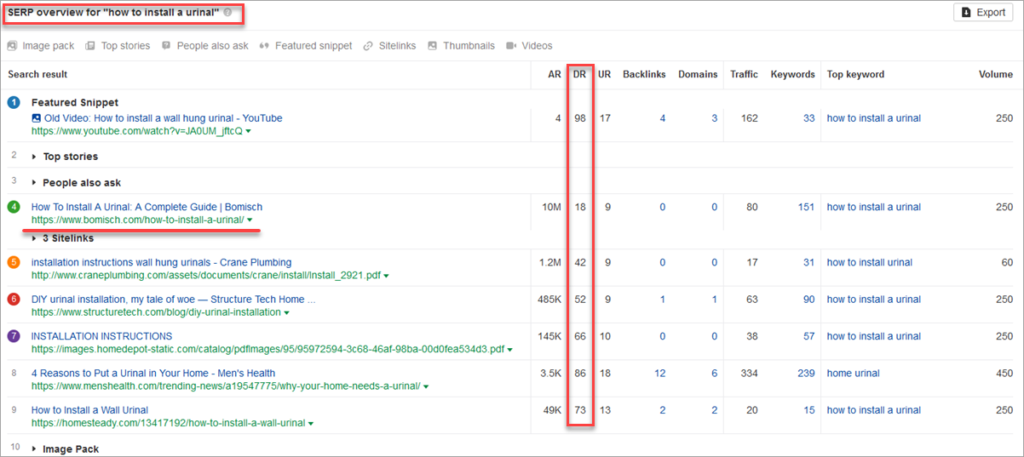1024x457 pixels.
Task: Expand the Image Pack row
Action: (35, 449)
